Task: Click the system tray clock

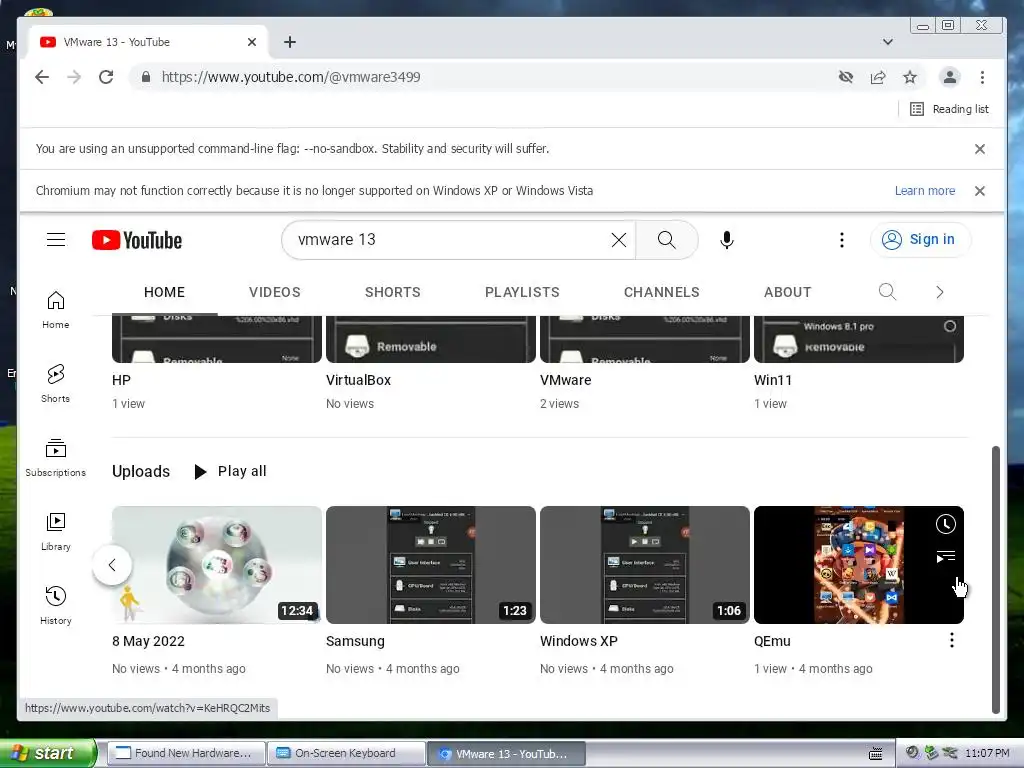Action: 987,753
